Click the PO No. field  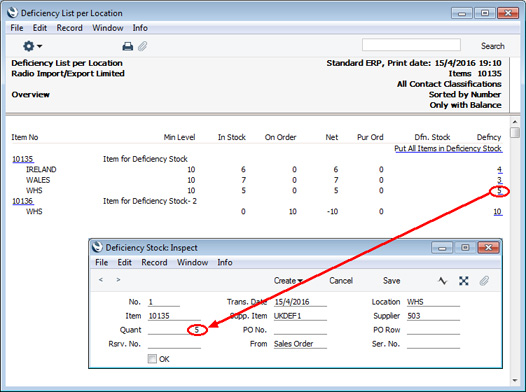[300, 330]
